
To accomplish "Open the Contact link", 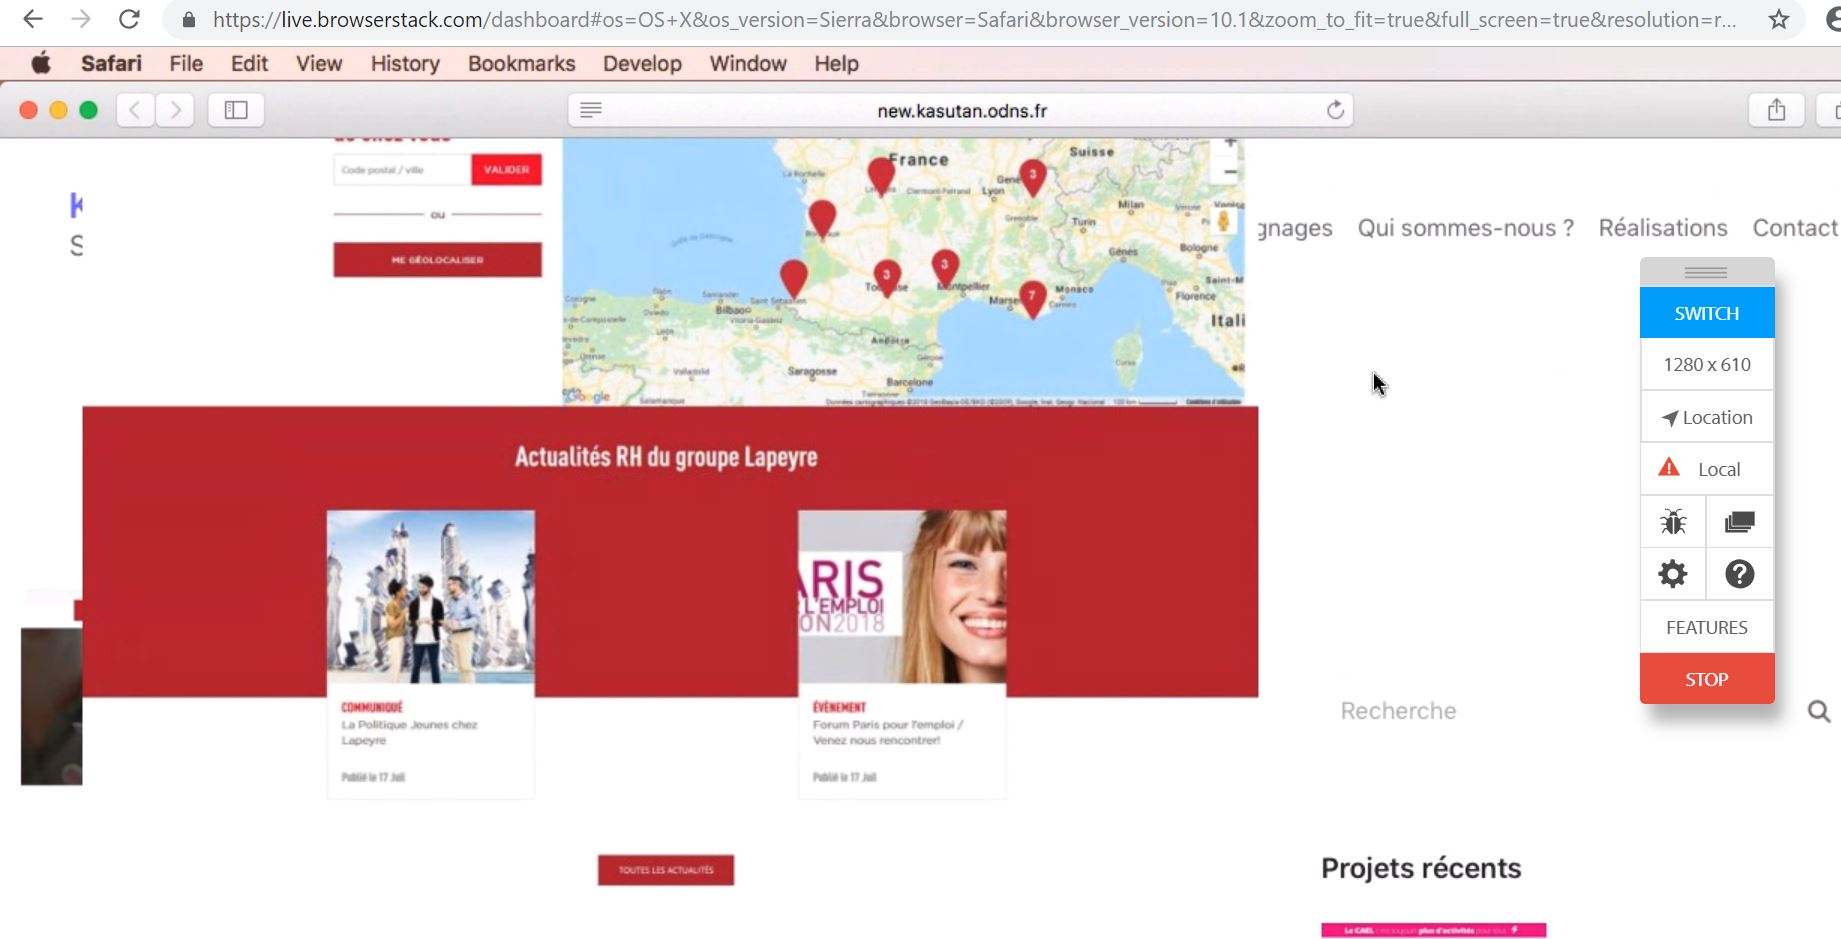I will point(1795,228).
